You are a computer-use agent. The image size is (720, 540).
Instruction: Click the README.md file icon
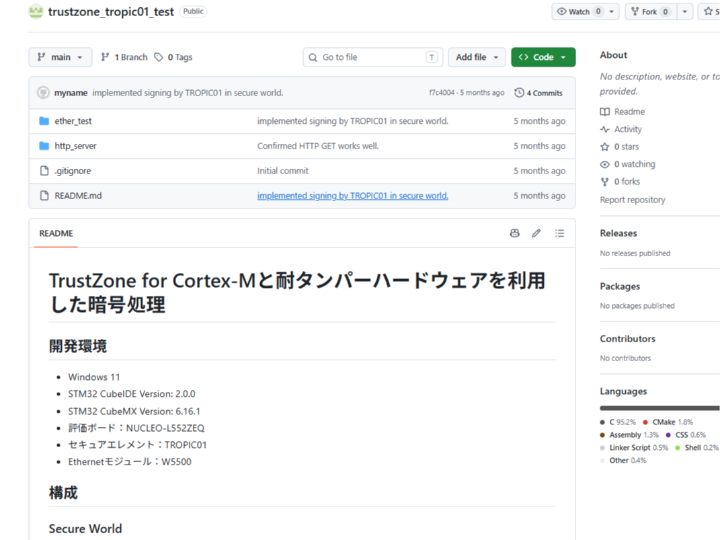[44, 196]
